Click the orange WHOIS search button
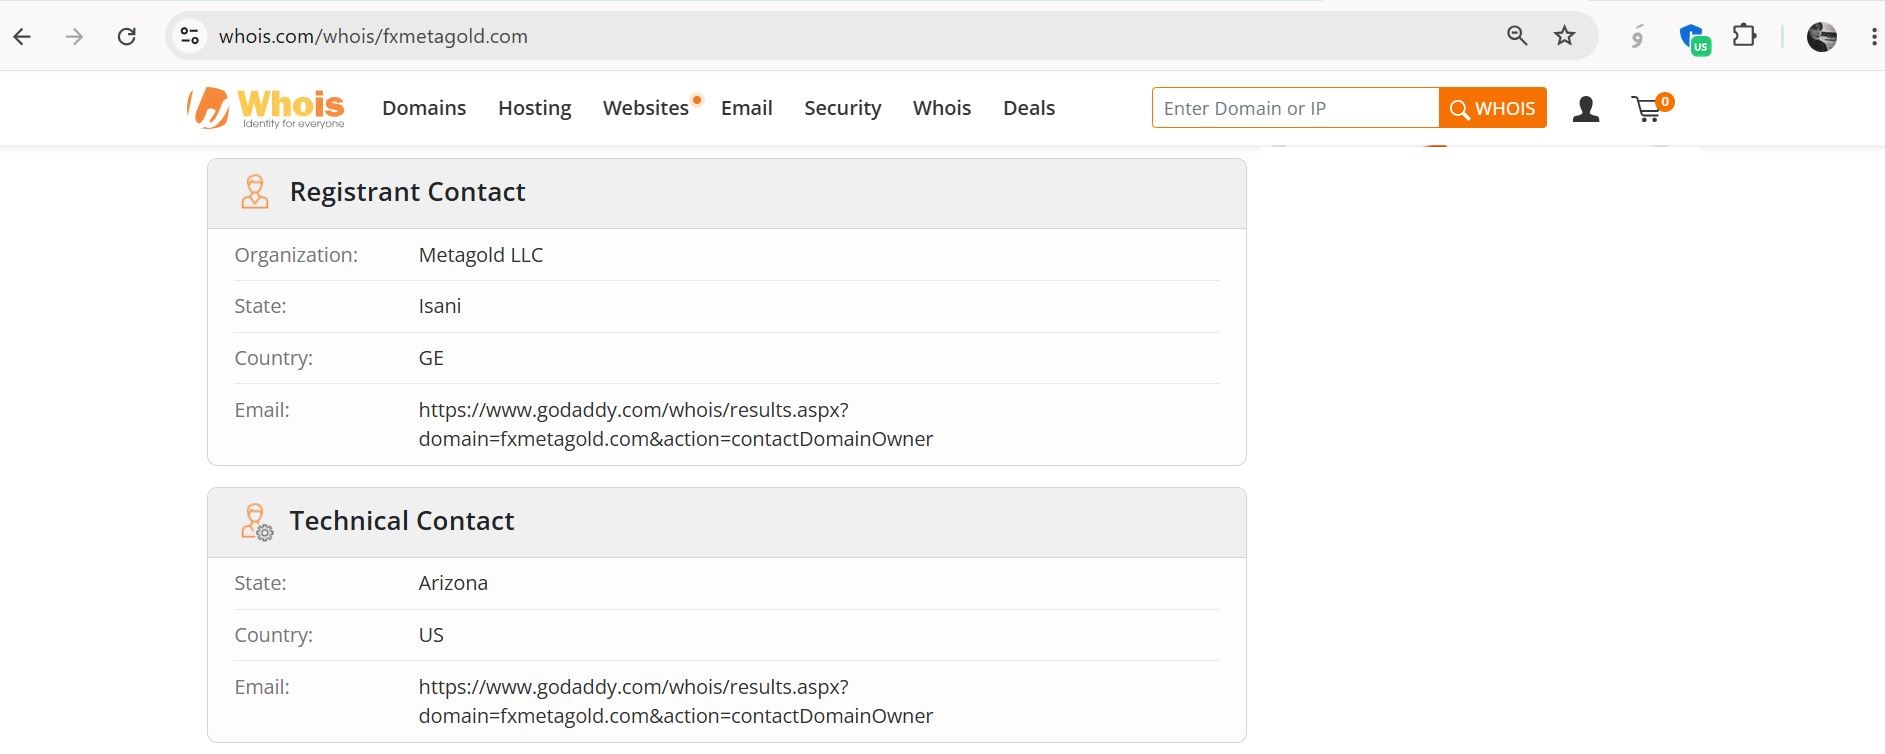Viewport: 1885px width, 754px height. coord(1493,108)
